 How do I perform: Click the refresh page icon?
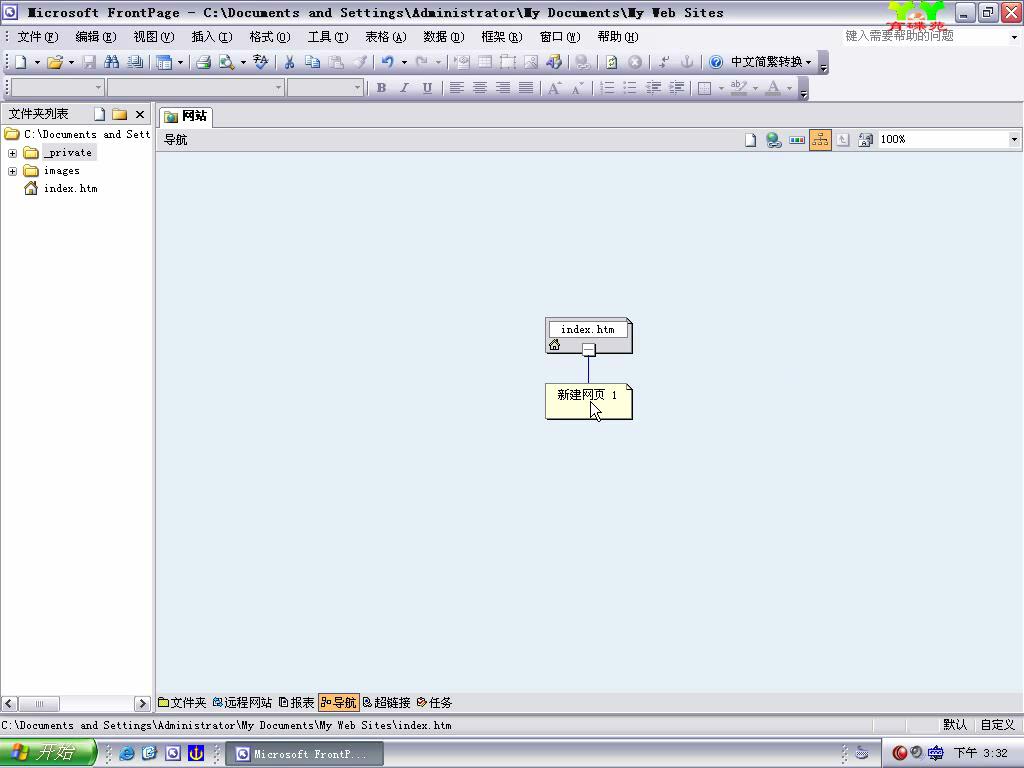coord(612,62)
